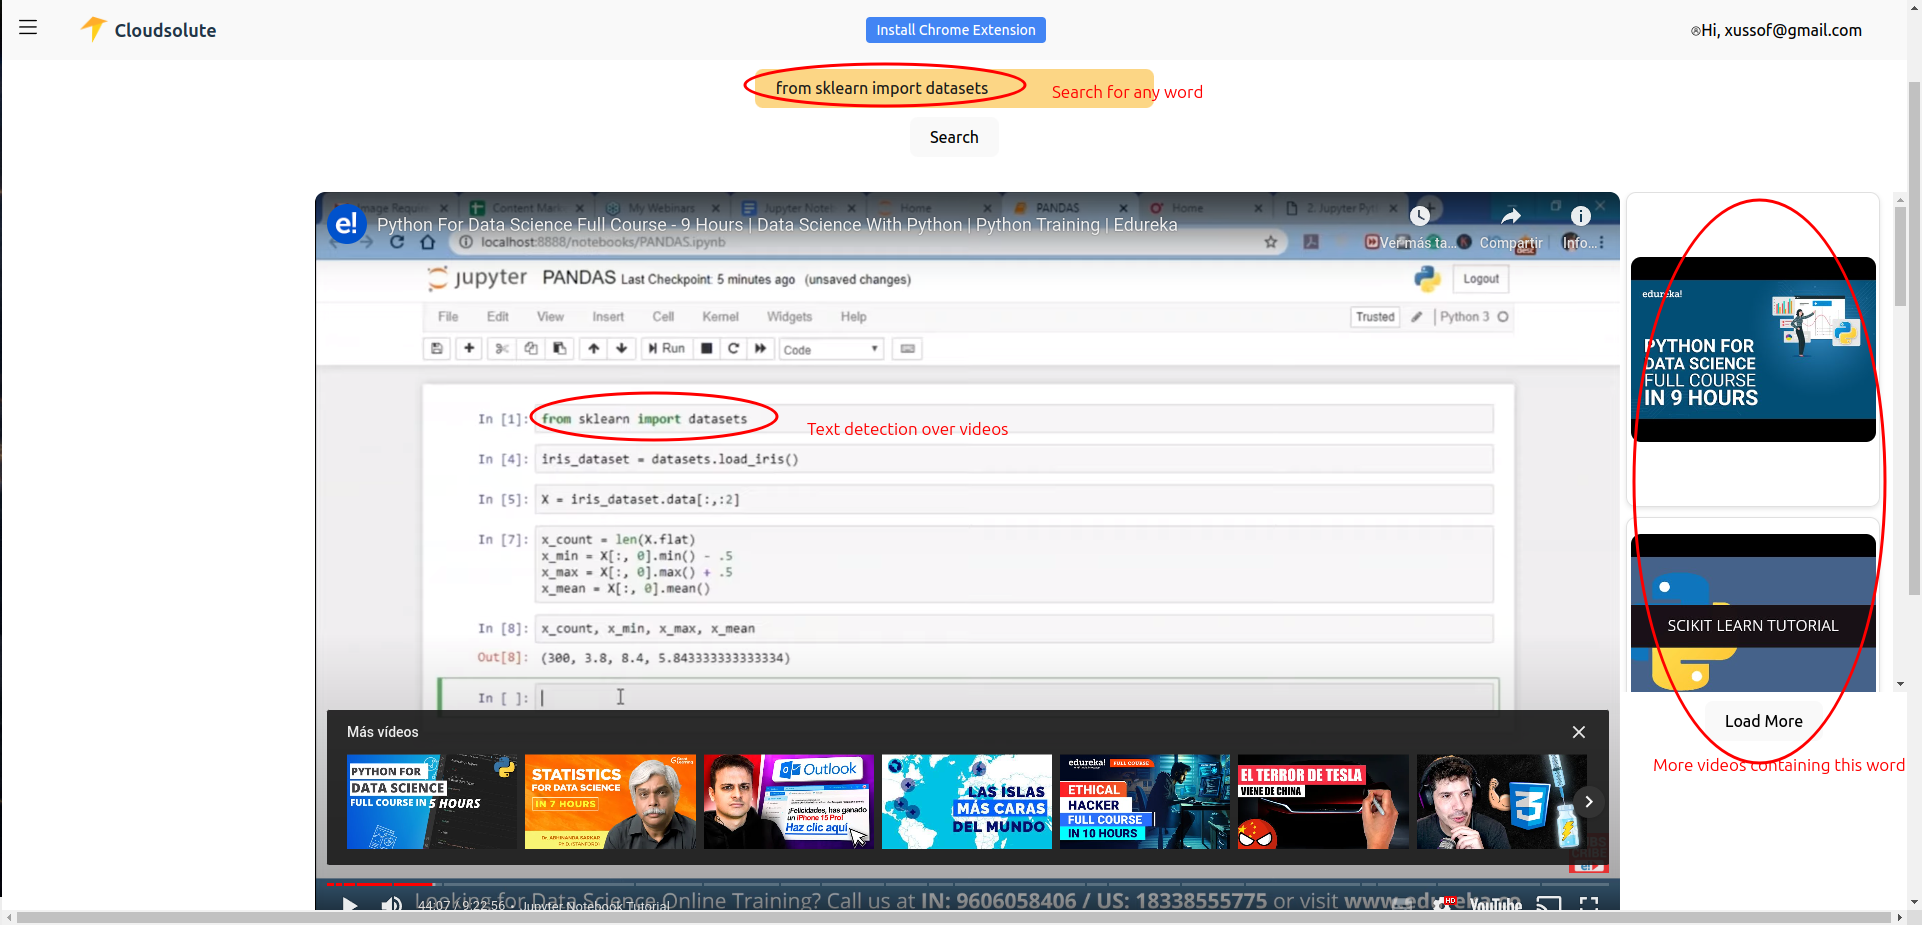This screenshot has height=925, width=1922.
Task: Click the Compartir share arrow icon
Action: point(1511,216)
